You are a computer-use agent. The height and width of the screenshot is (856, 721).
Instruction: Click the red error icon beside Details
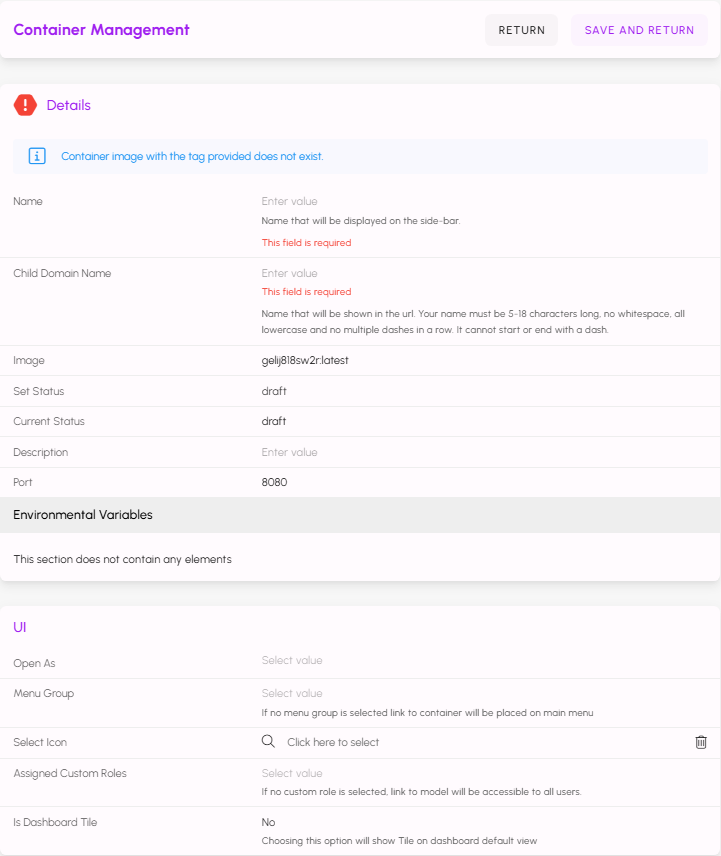(x=25, y=105)
